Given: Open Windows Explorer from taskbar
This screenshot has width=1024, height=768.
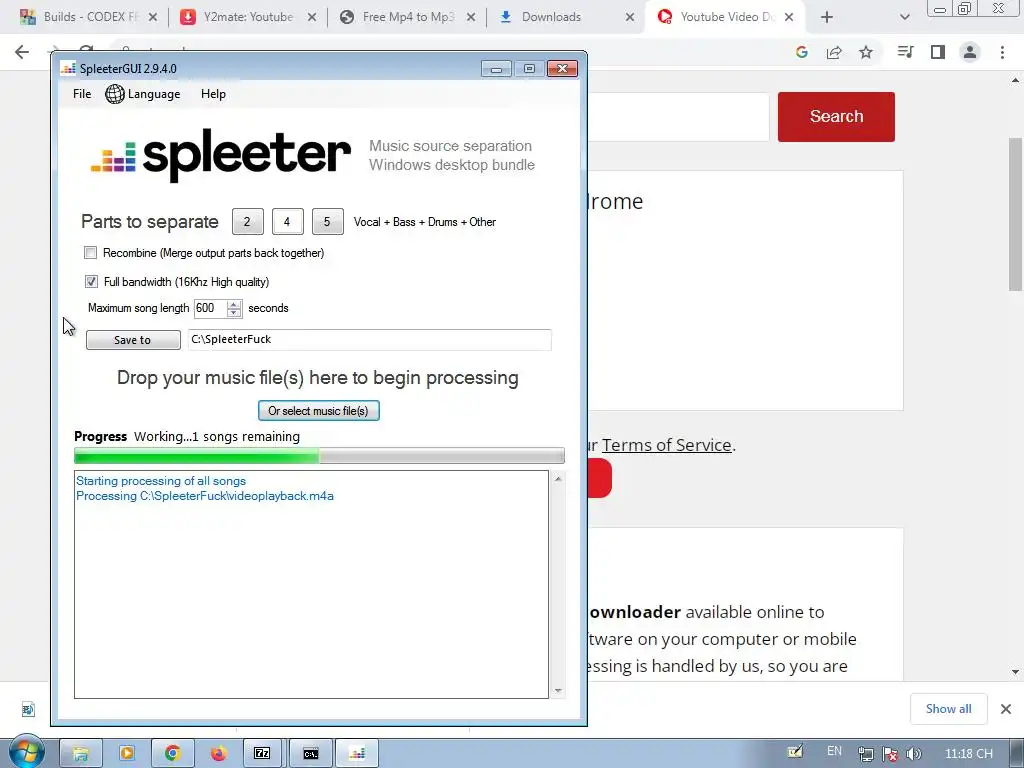Looking at the screenshot, I should click(80, 754).
